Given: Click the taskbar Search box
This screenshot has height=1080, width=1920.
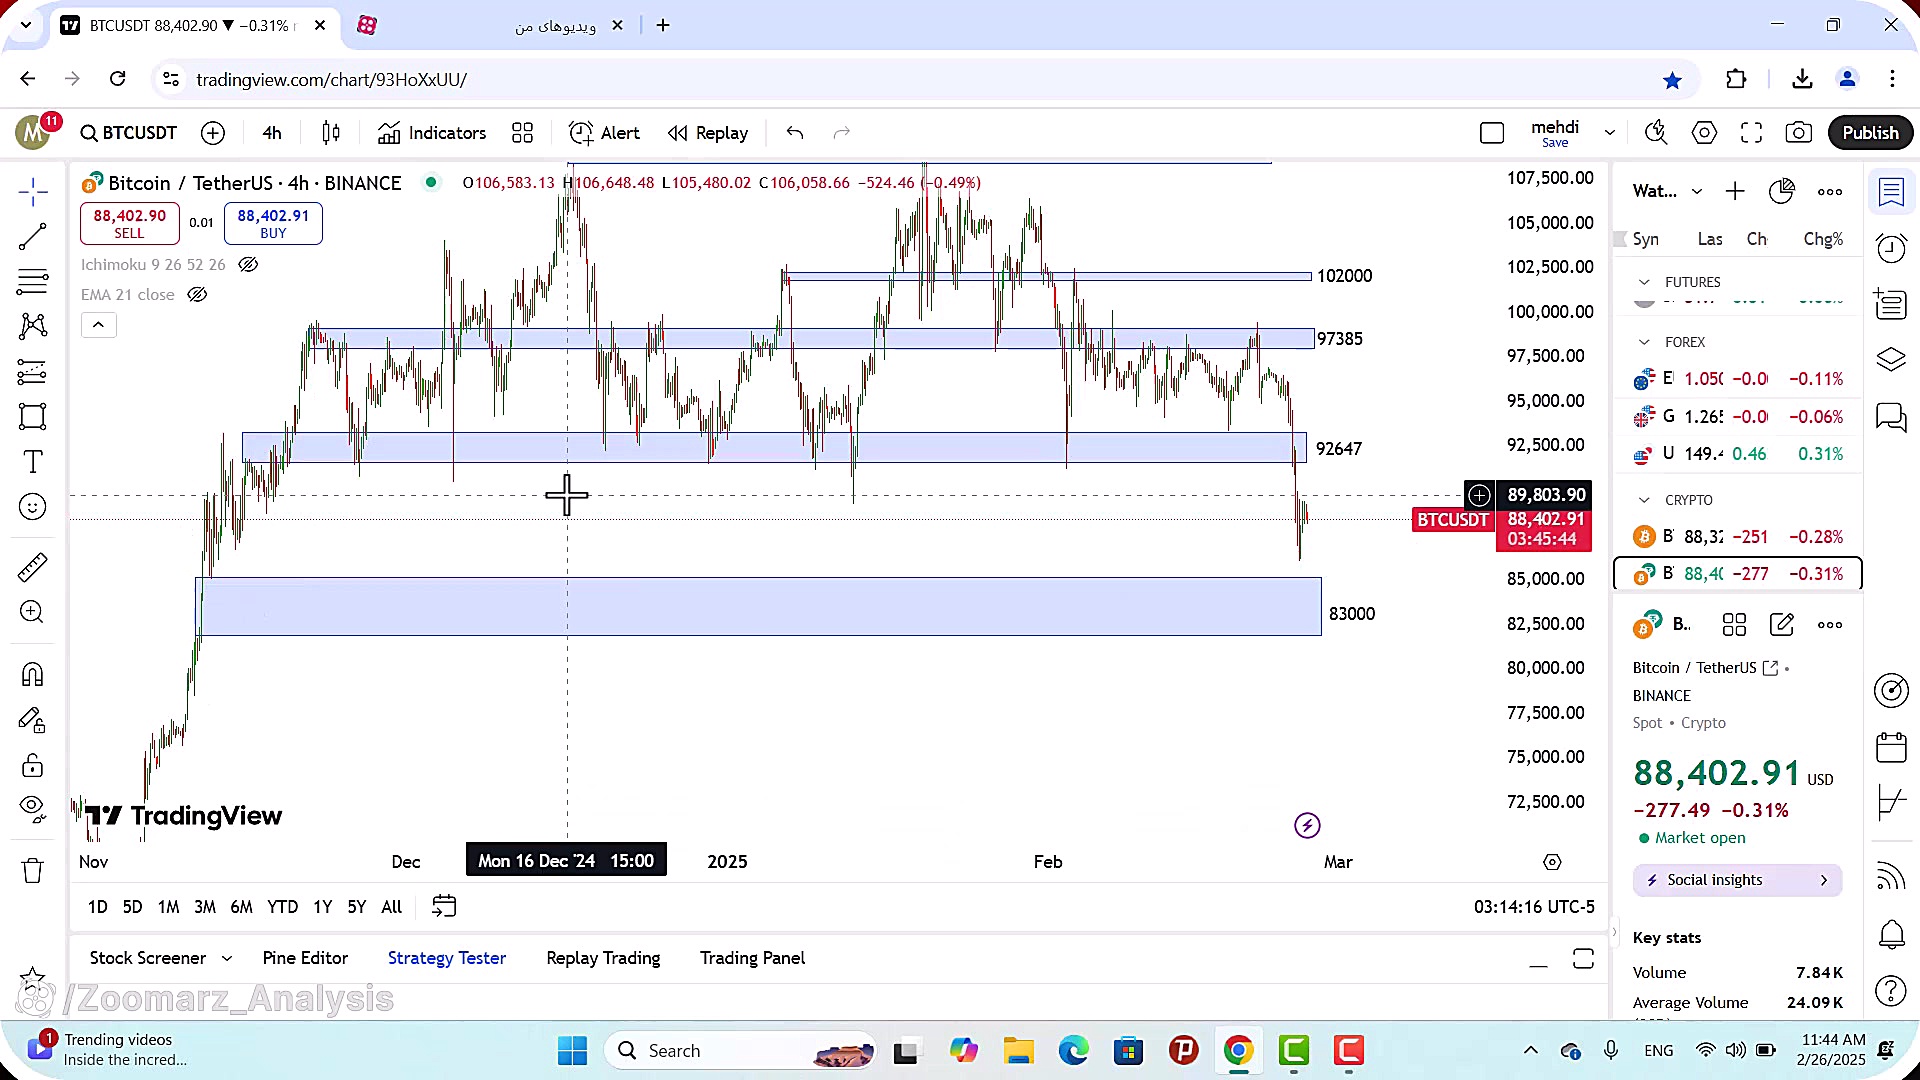Looking at the screenshot, I should coord(742,1051).
